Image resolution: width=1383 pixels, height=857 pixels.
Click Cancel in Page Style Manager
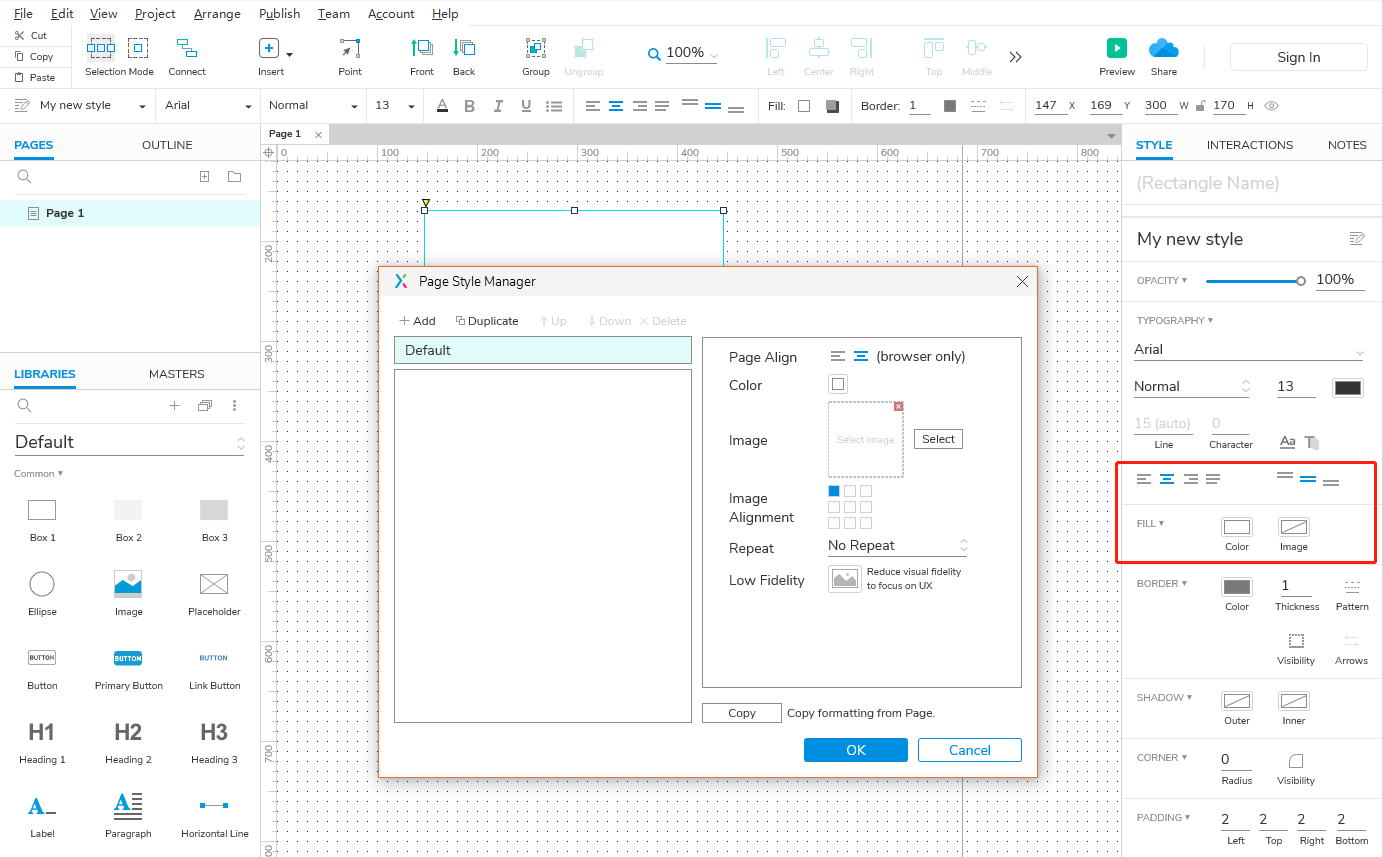click(970, 750)
